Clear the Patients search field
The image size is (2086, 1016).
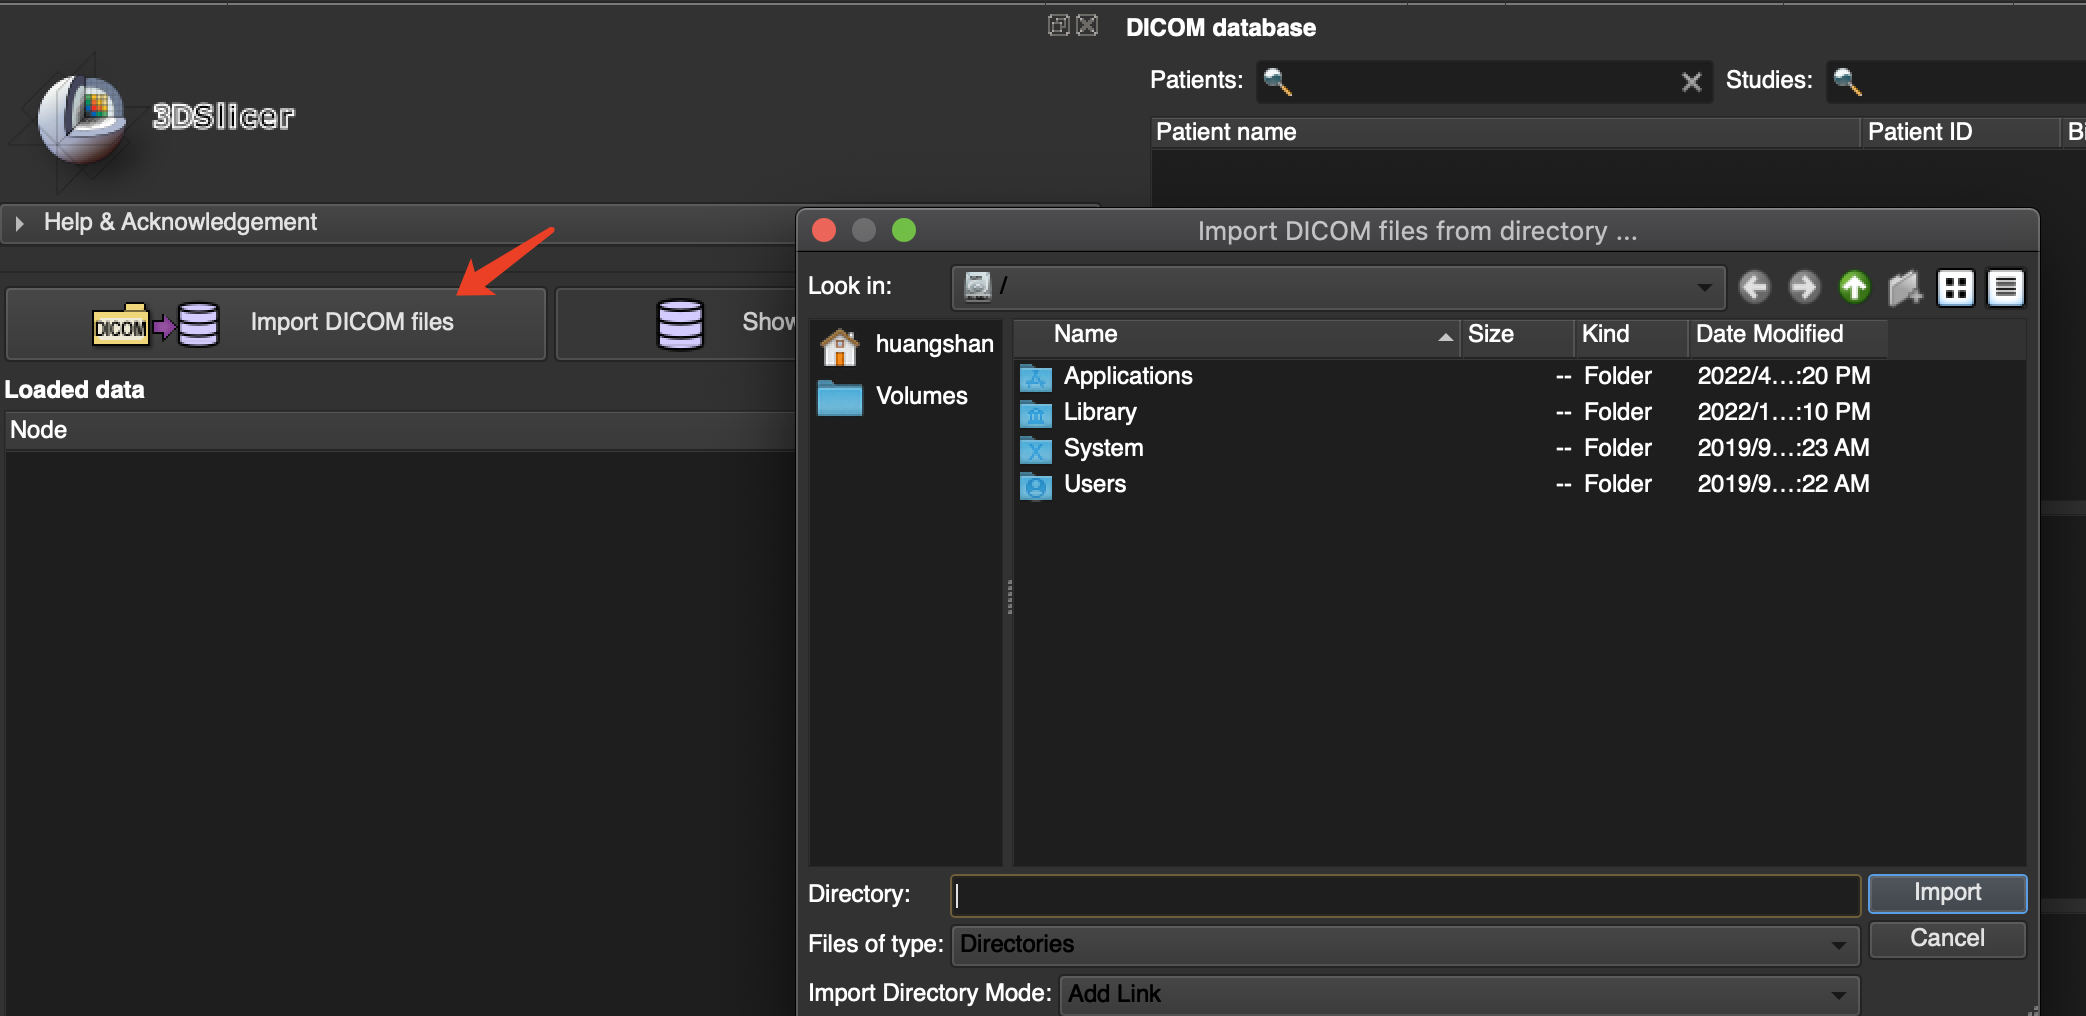click(1691, 82)
